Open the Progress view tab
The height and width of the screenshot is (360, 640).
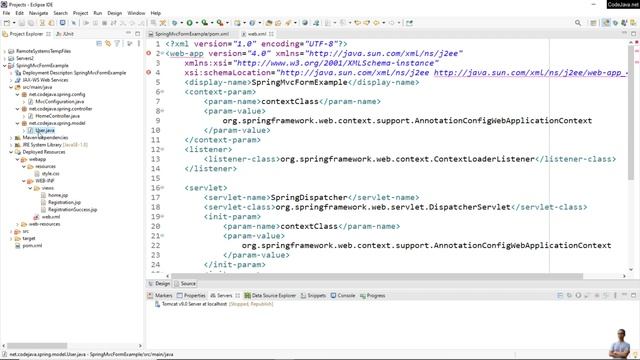click(373, 296)
